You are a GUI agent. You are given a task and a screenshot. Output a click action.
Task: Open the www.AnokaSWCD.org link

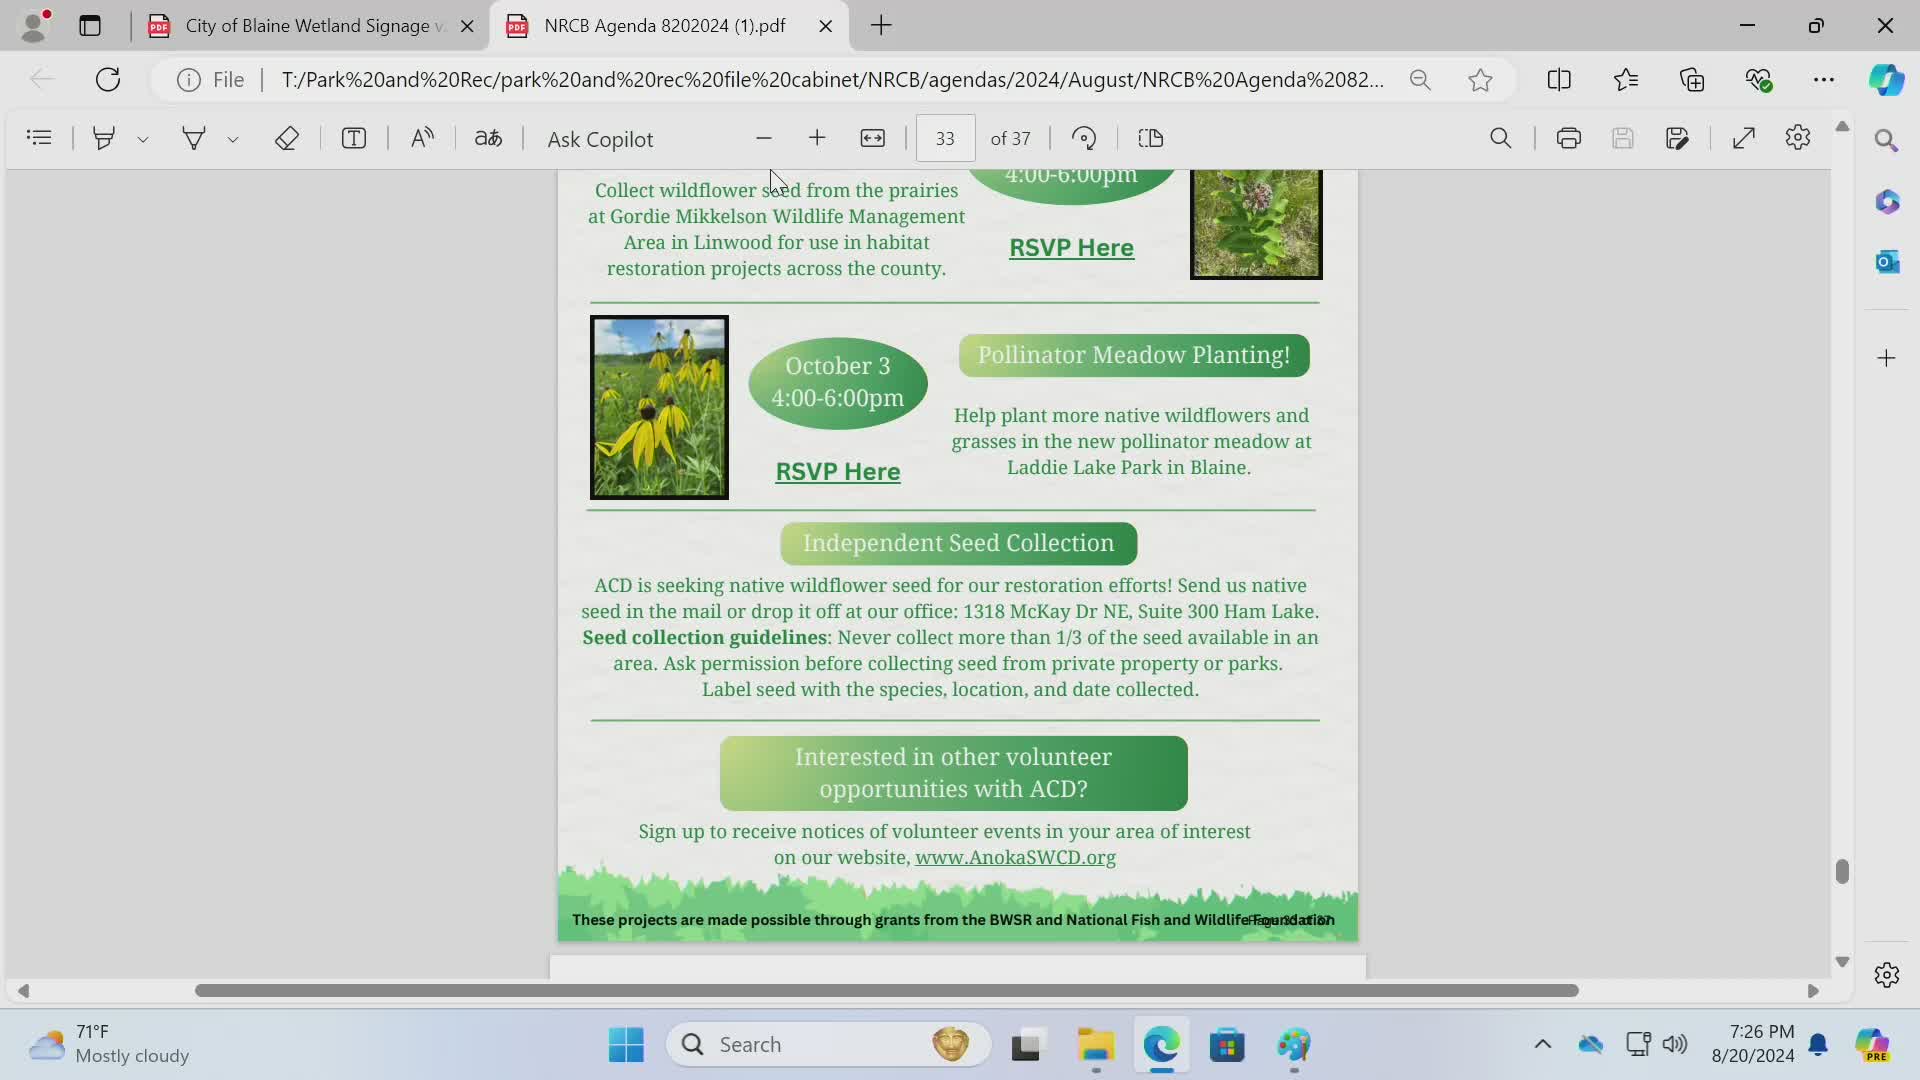[x=1015, y=857]
